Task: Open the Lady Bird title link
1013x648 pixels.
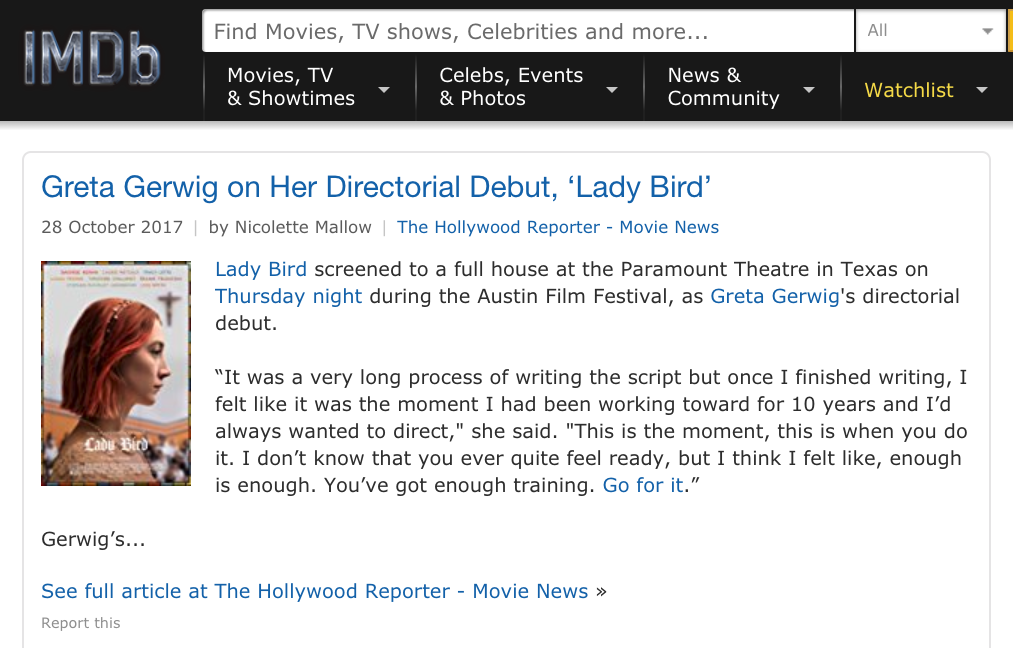Action: tap(261, 269)
